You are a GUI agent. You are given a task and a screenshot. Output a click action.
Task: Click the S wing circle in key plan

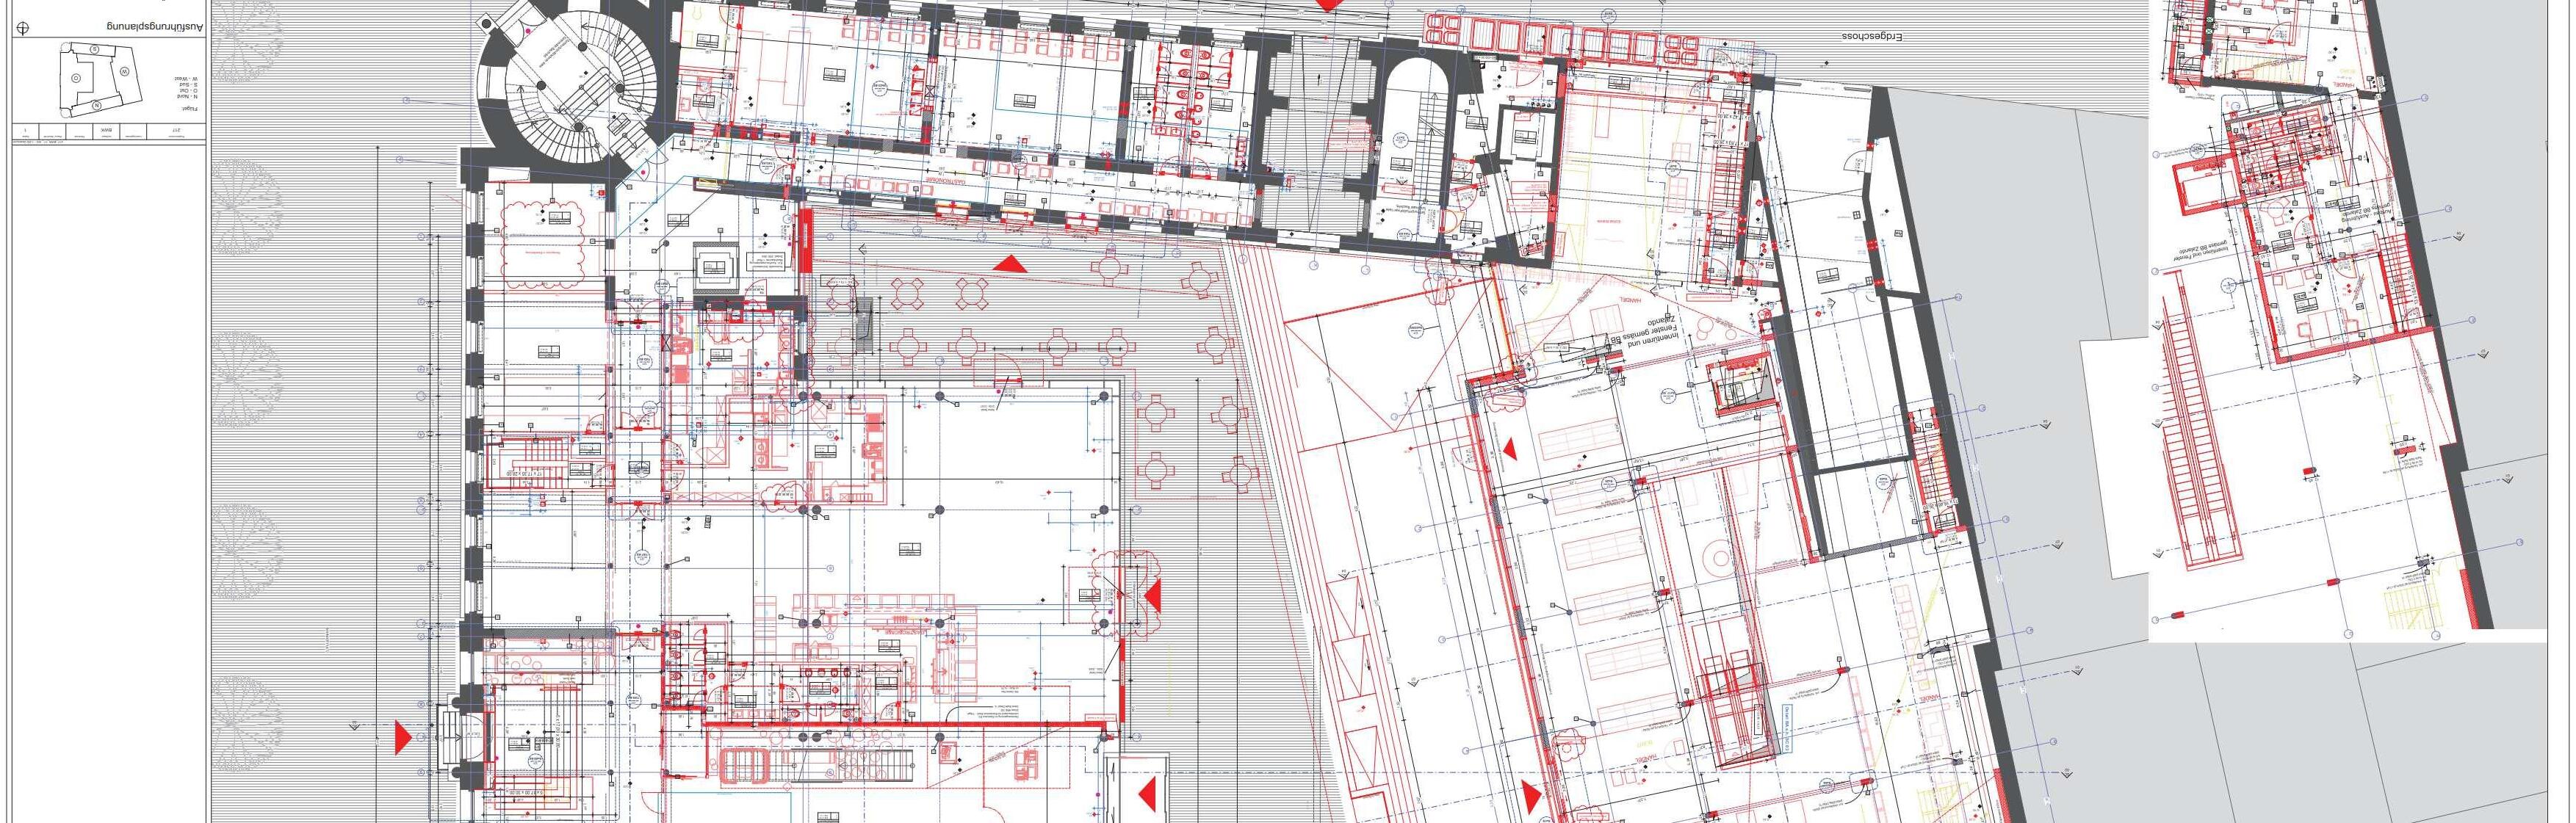coord(95,49)
